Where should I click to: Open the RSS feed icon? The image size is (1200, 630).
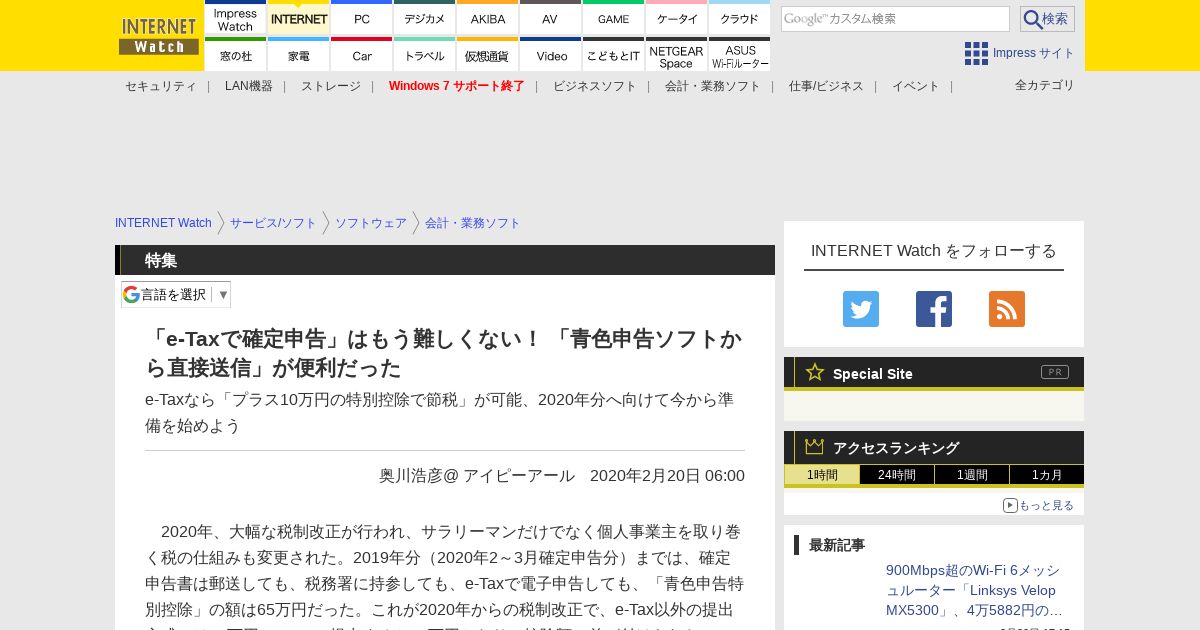(1007, 309)
